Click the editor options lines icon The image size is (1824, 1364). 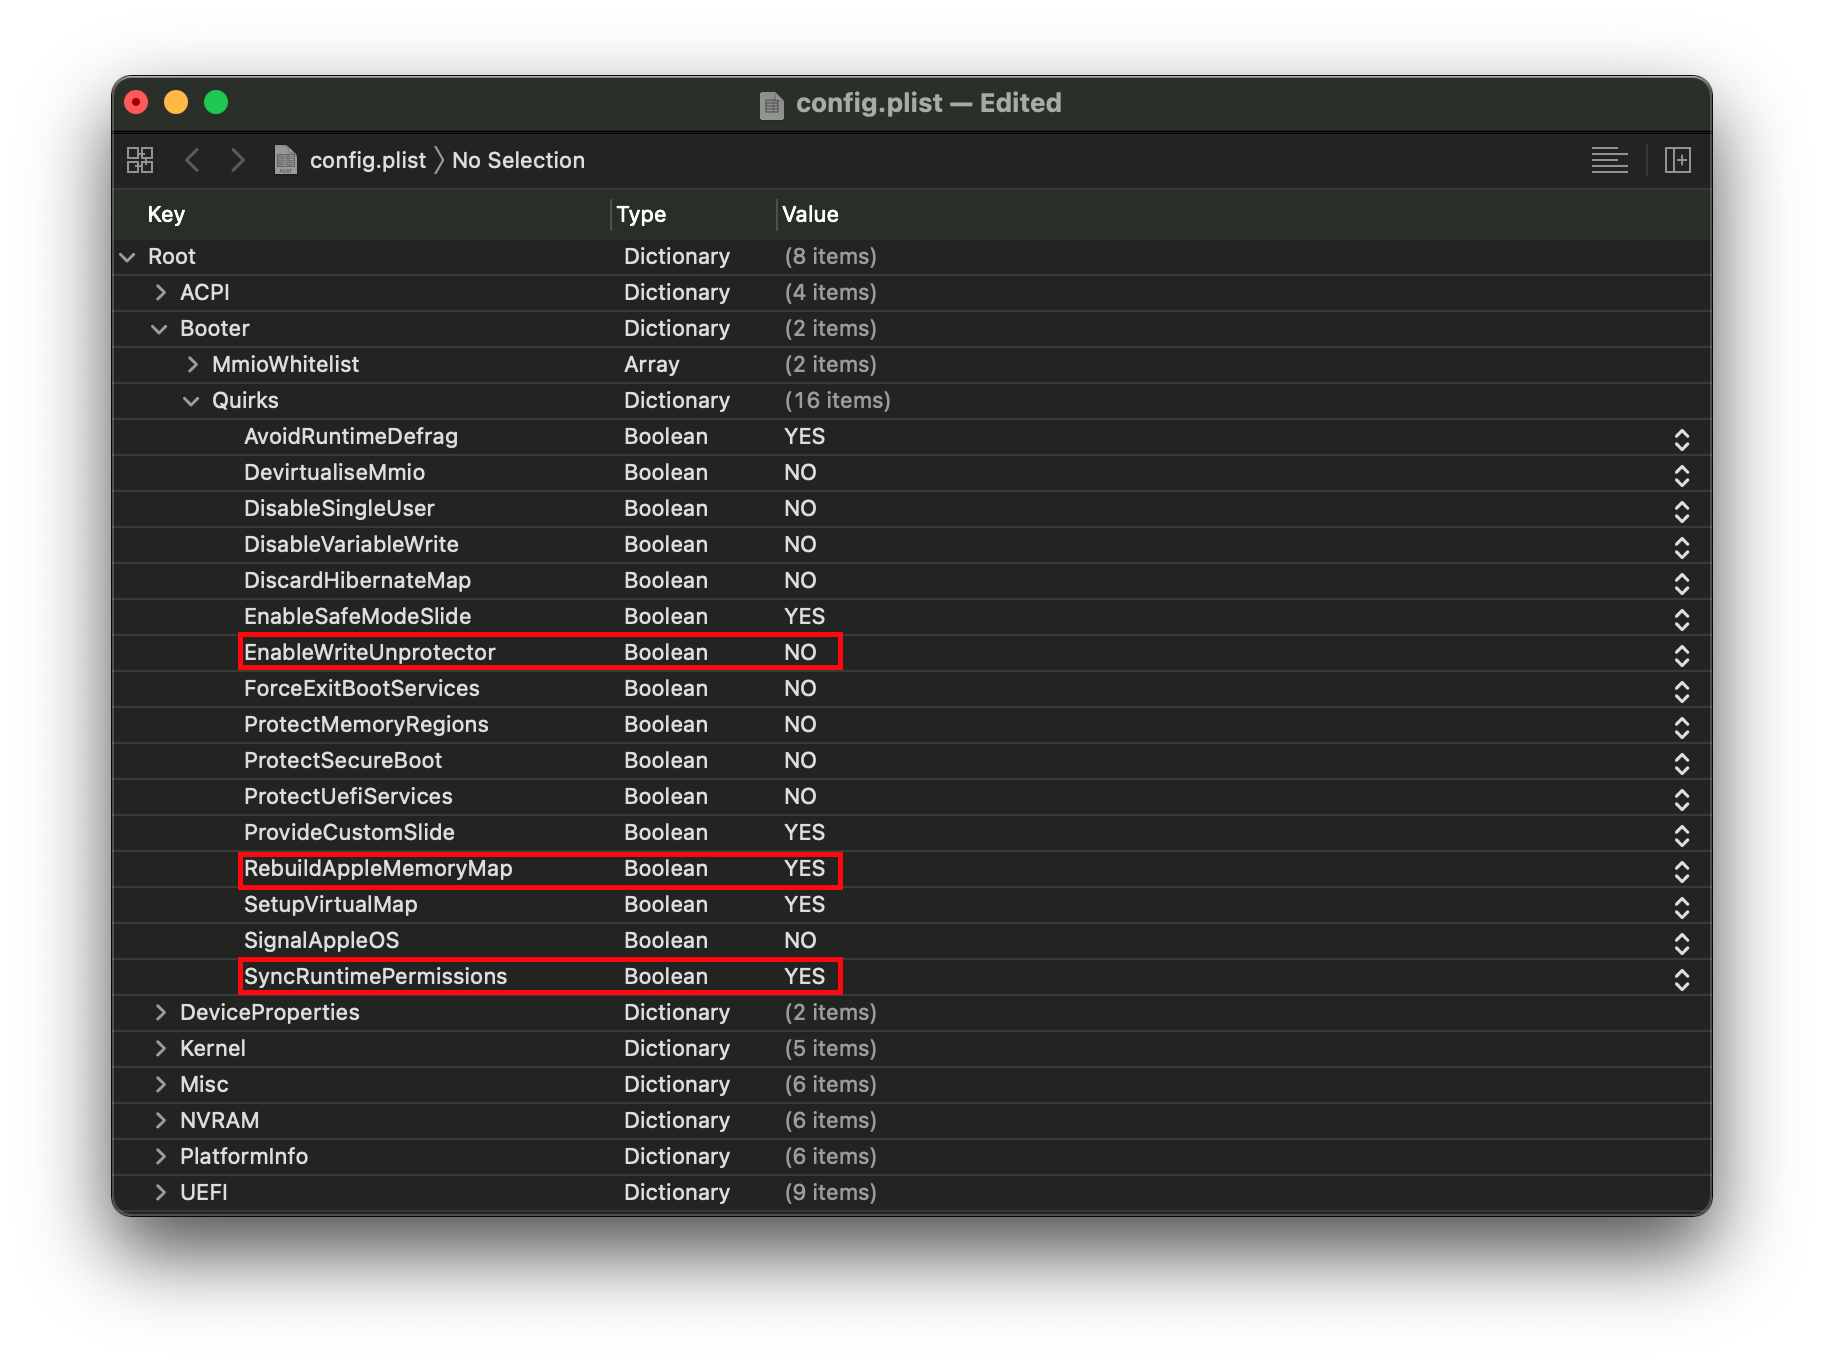point(1609,160)
